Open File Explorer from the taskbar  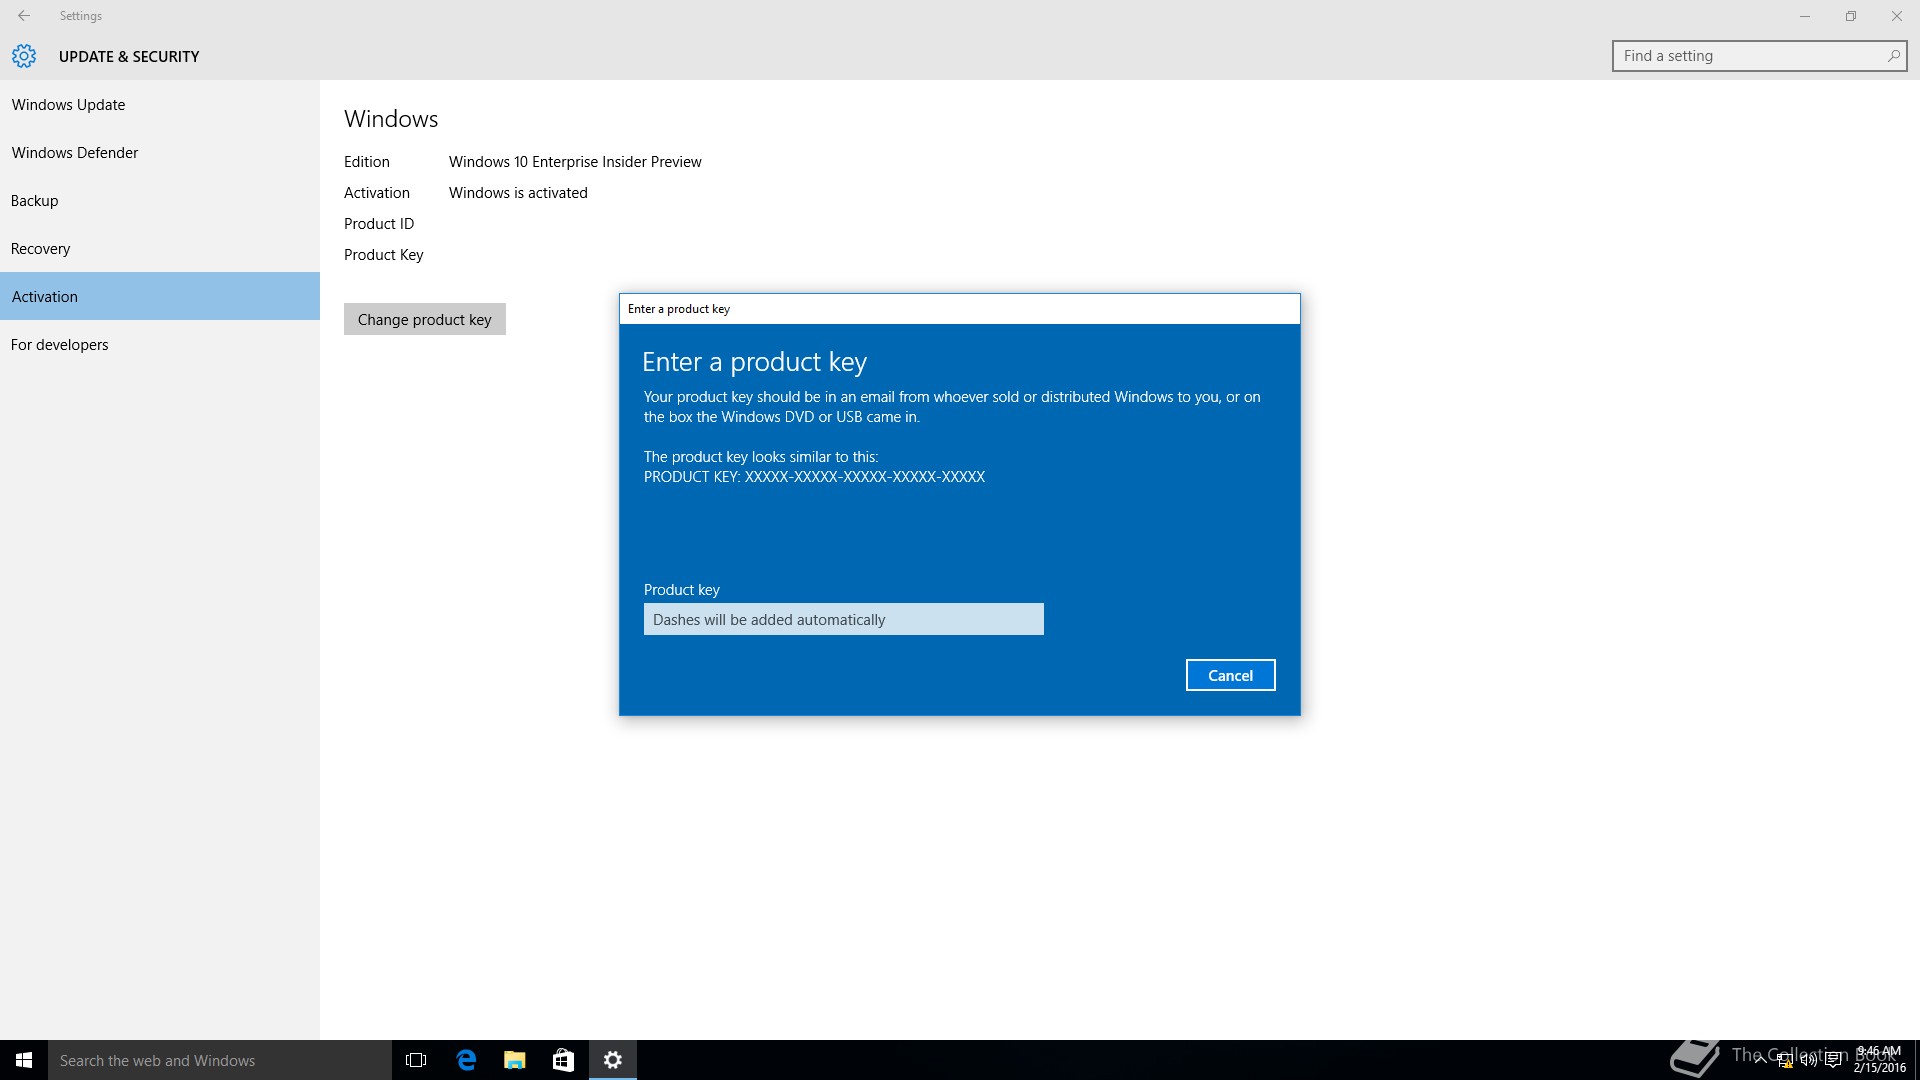click(x=515, y=1060)
